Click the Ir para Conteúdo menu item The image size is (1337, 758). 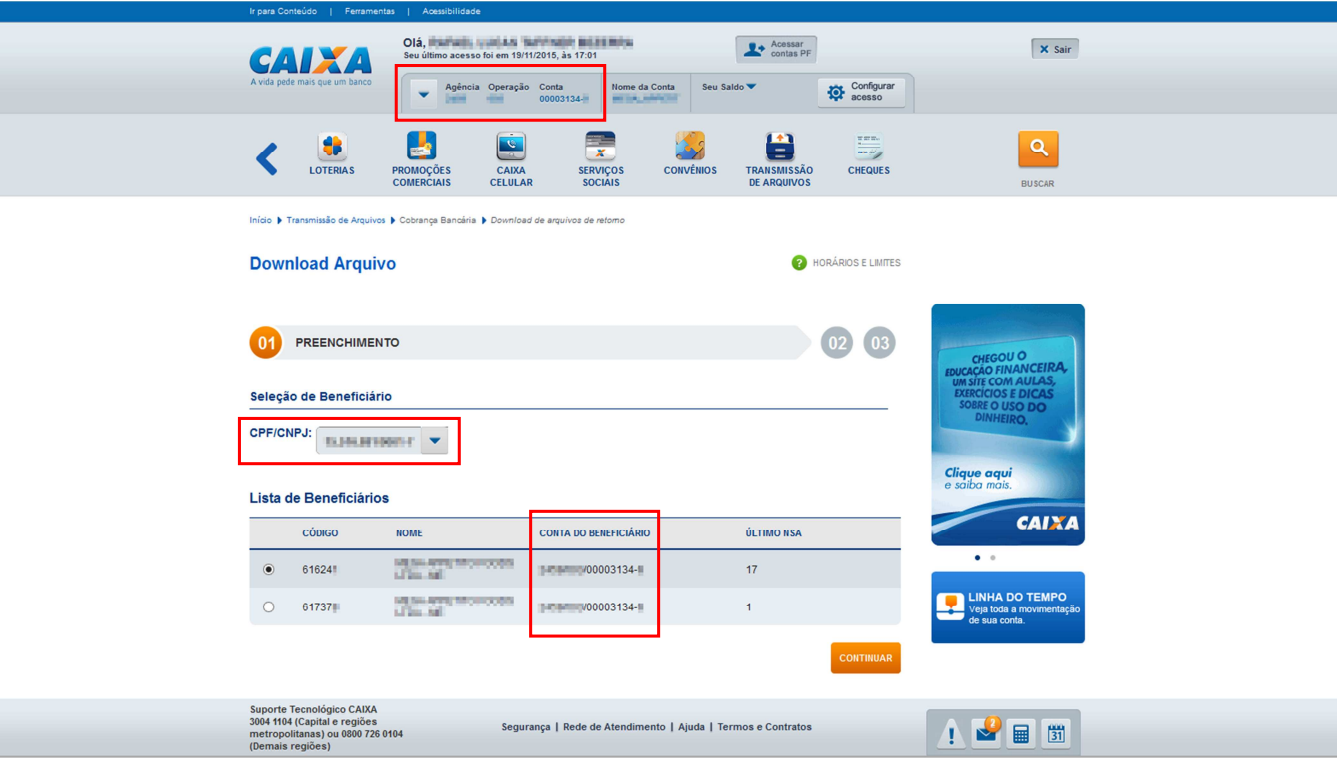[283, 11]
